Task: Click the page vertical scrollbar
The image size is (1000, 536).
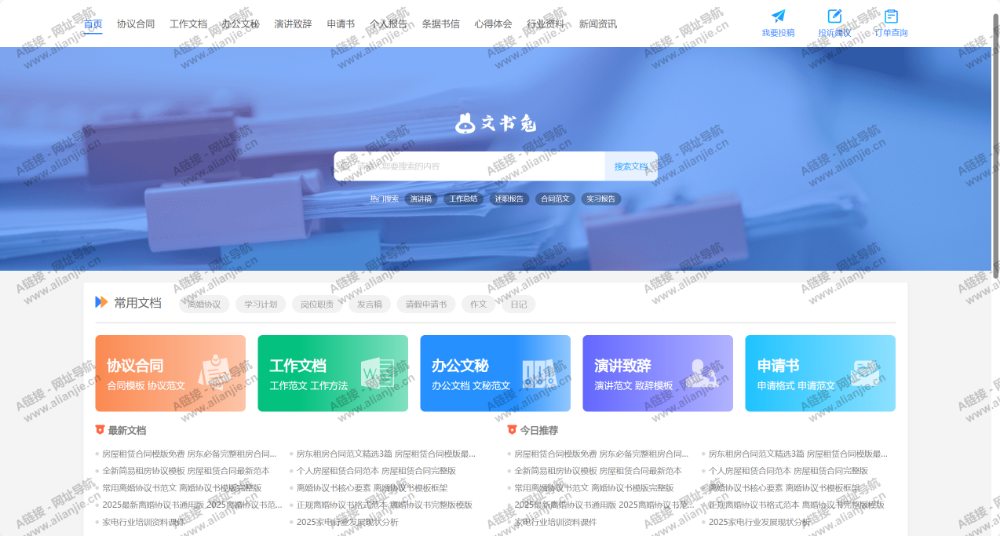Action: tap(995, 140)
